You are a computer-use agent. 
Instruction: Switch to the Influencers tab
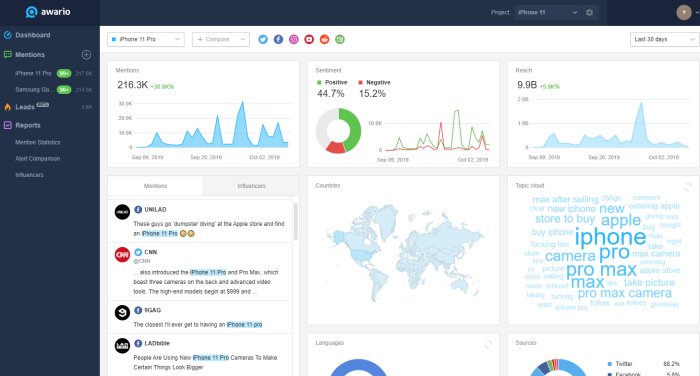[251, 186]
